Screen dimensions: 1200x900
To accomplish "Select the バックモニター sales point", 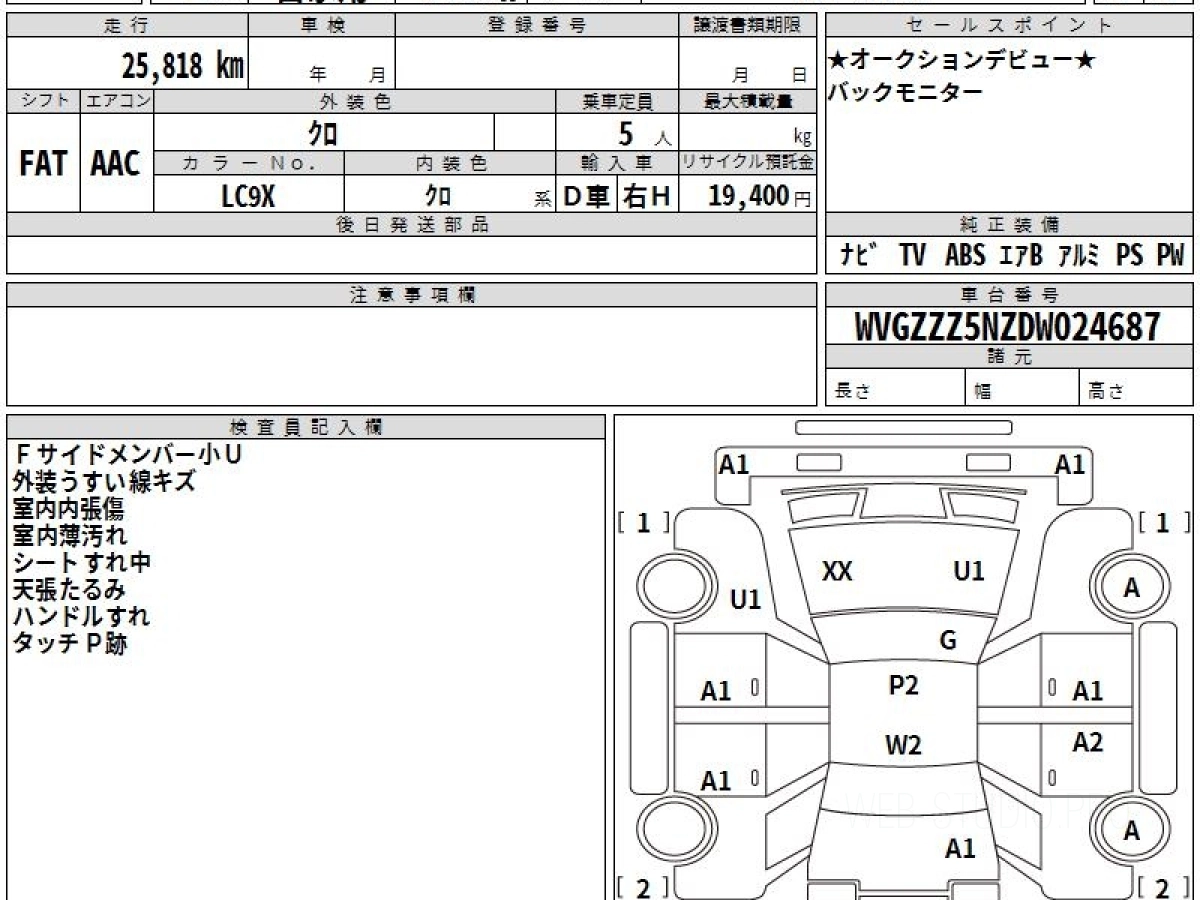I will click(x=905, y=92).
